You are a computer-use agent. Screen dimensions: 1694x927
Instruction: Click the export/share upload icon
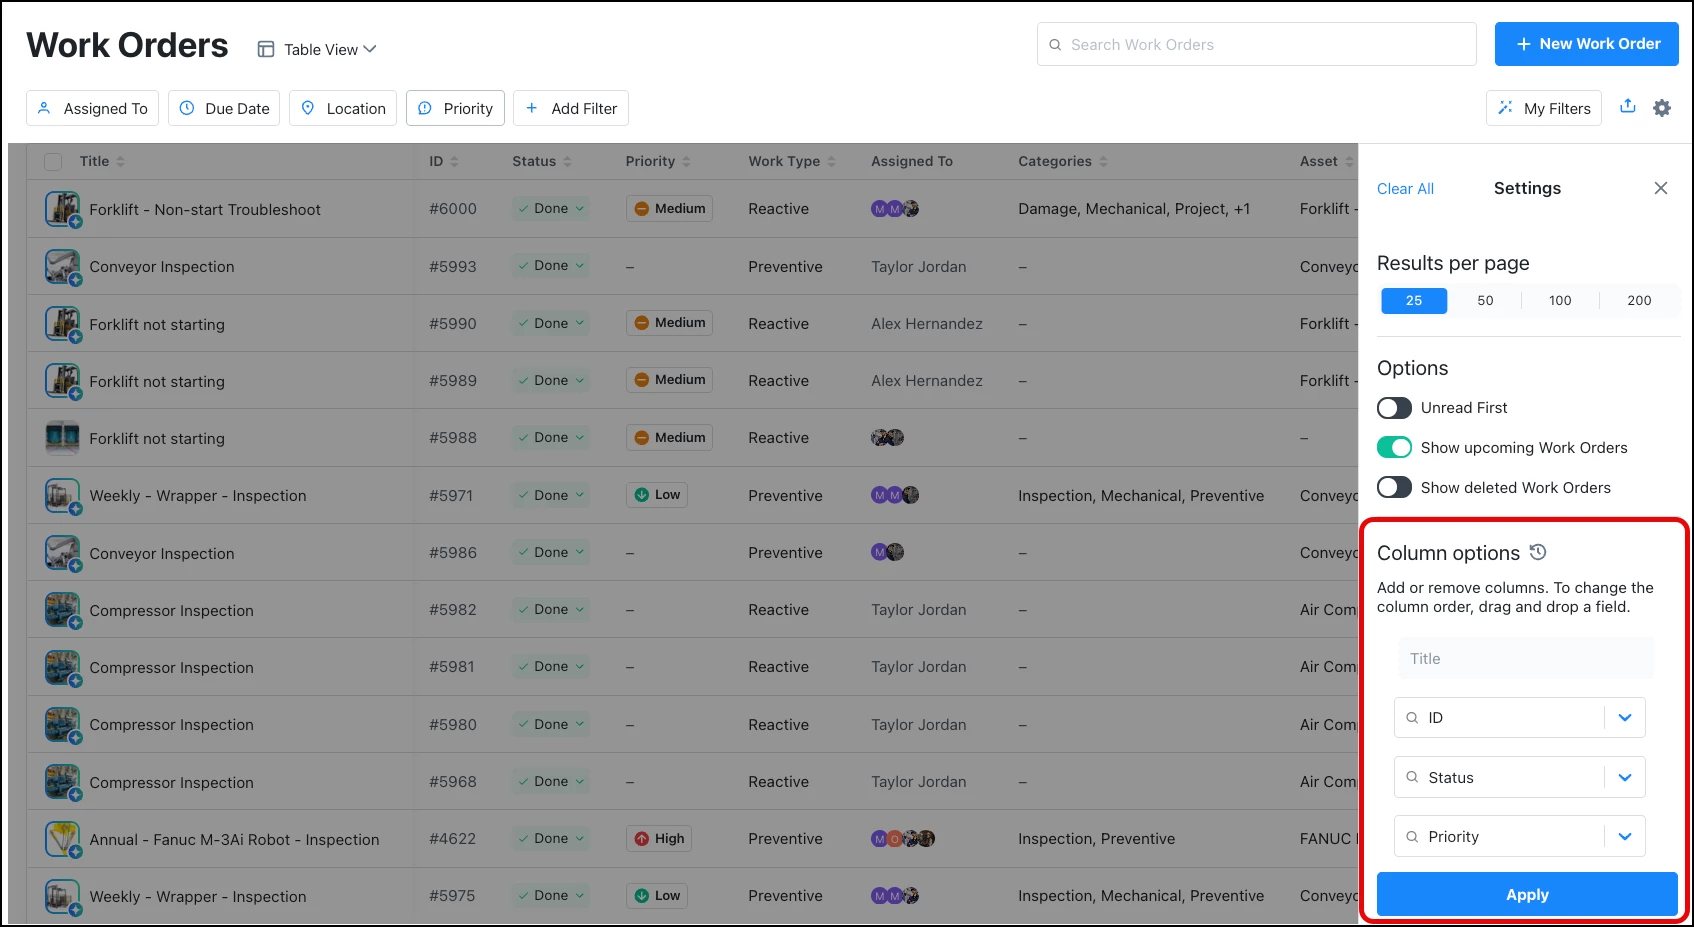(1628, 106)
